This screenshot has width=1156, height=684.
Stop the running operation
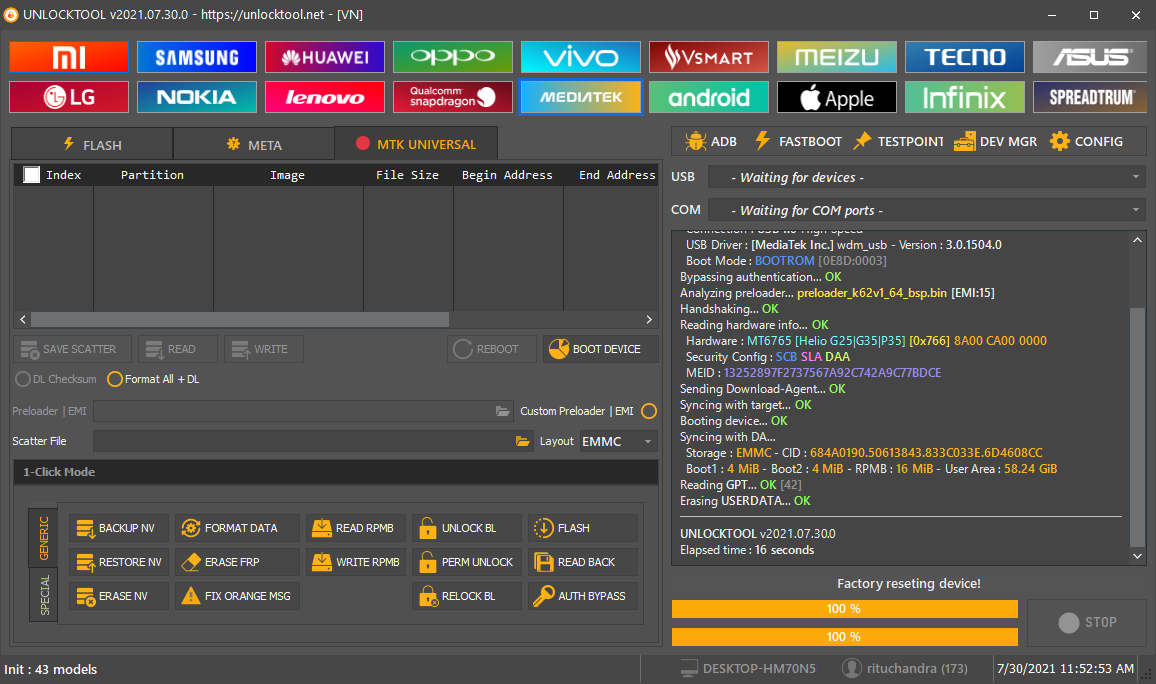1087,623
